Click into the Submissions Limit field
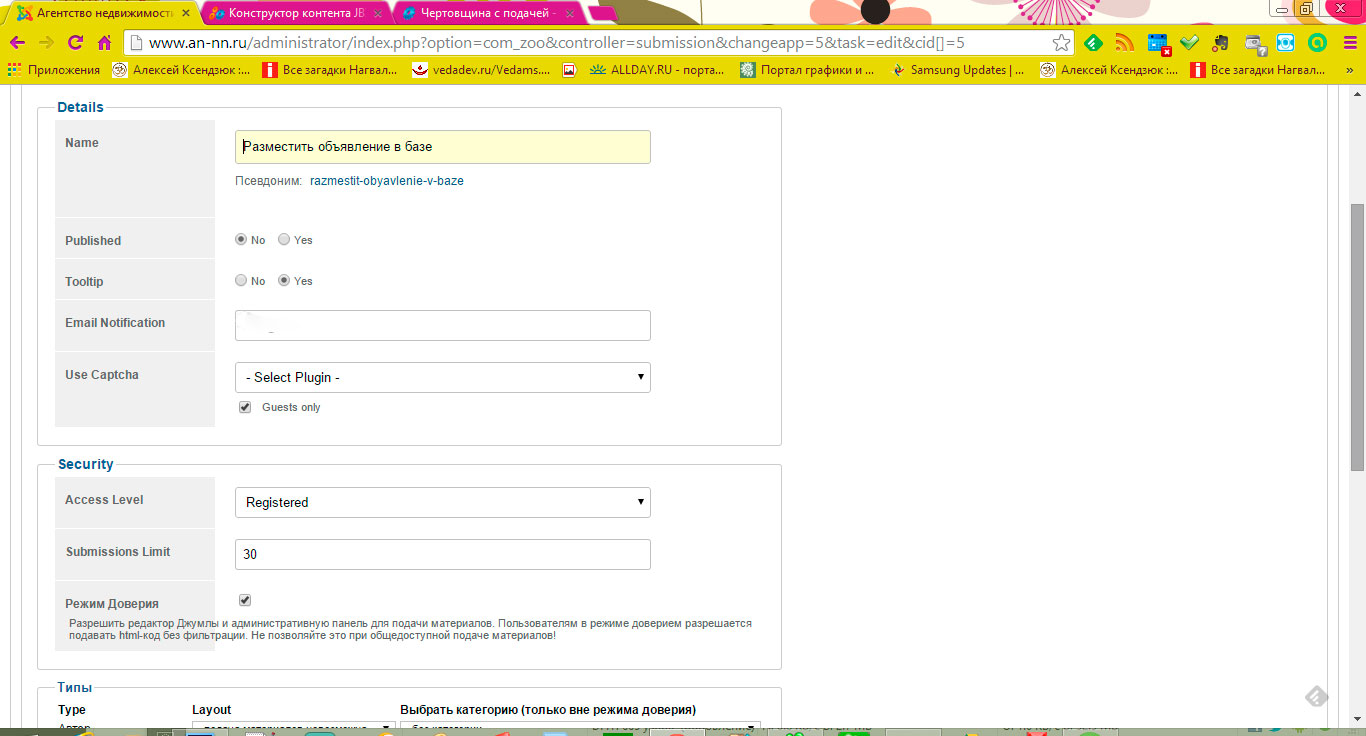 pos(442,554)
